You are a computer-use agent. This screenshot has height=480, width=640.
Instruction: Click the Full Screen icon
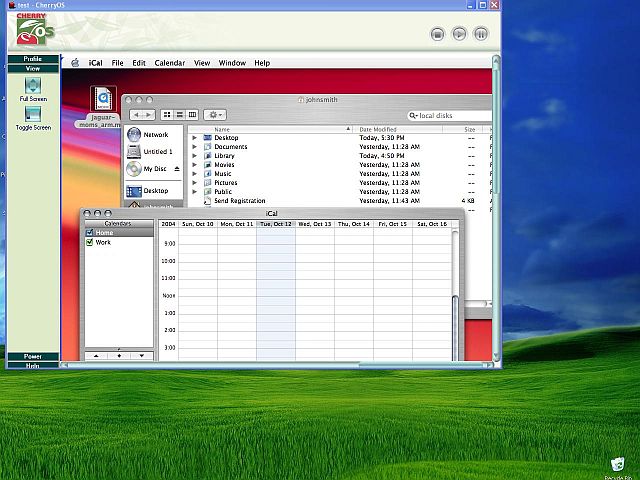point(33,86)
